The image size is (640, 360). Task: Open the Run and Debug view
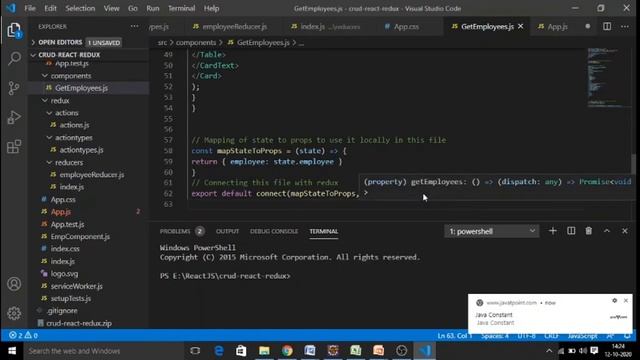pyautogui.click(x=14, y=118)
